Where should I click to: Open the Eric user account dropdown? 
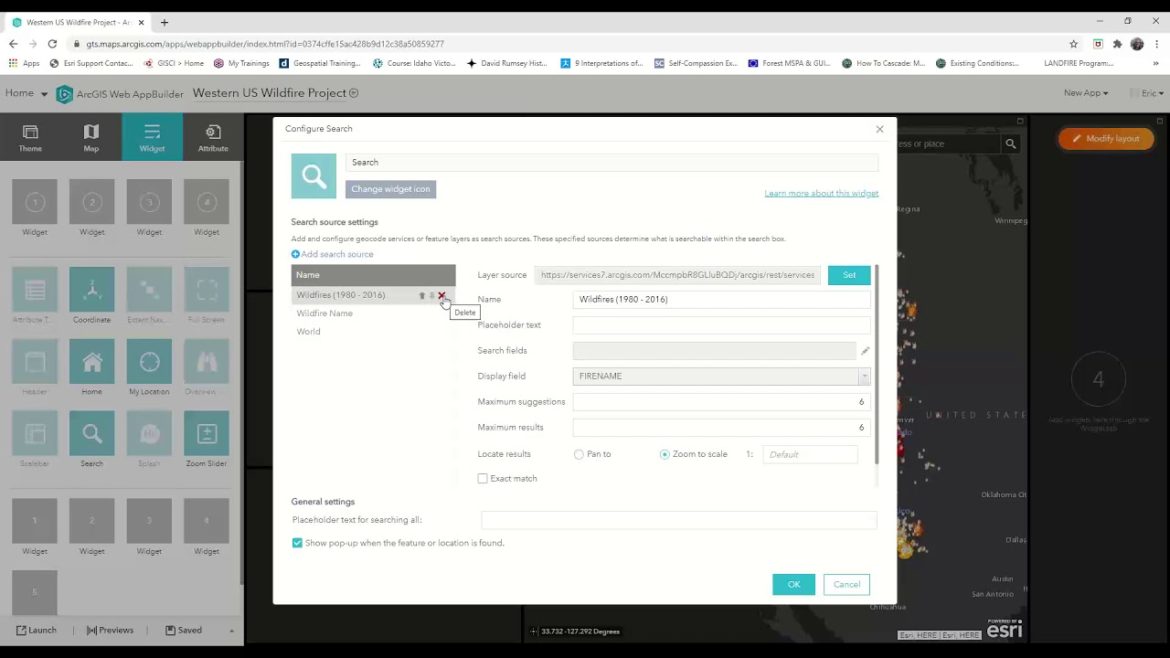pos(1151,93)
